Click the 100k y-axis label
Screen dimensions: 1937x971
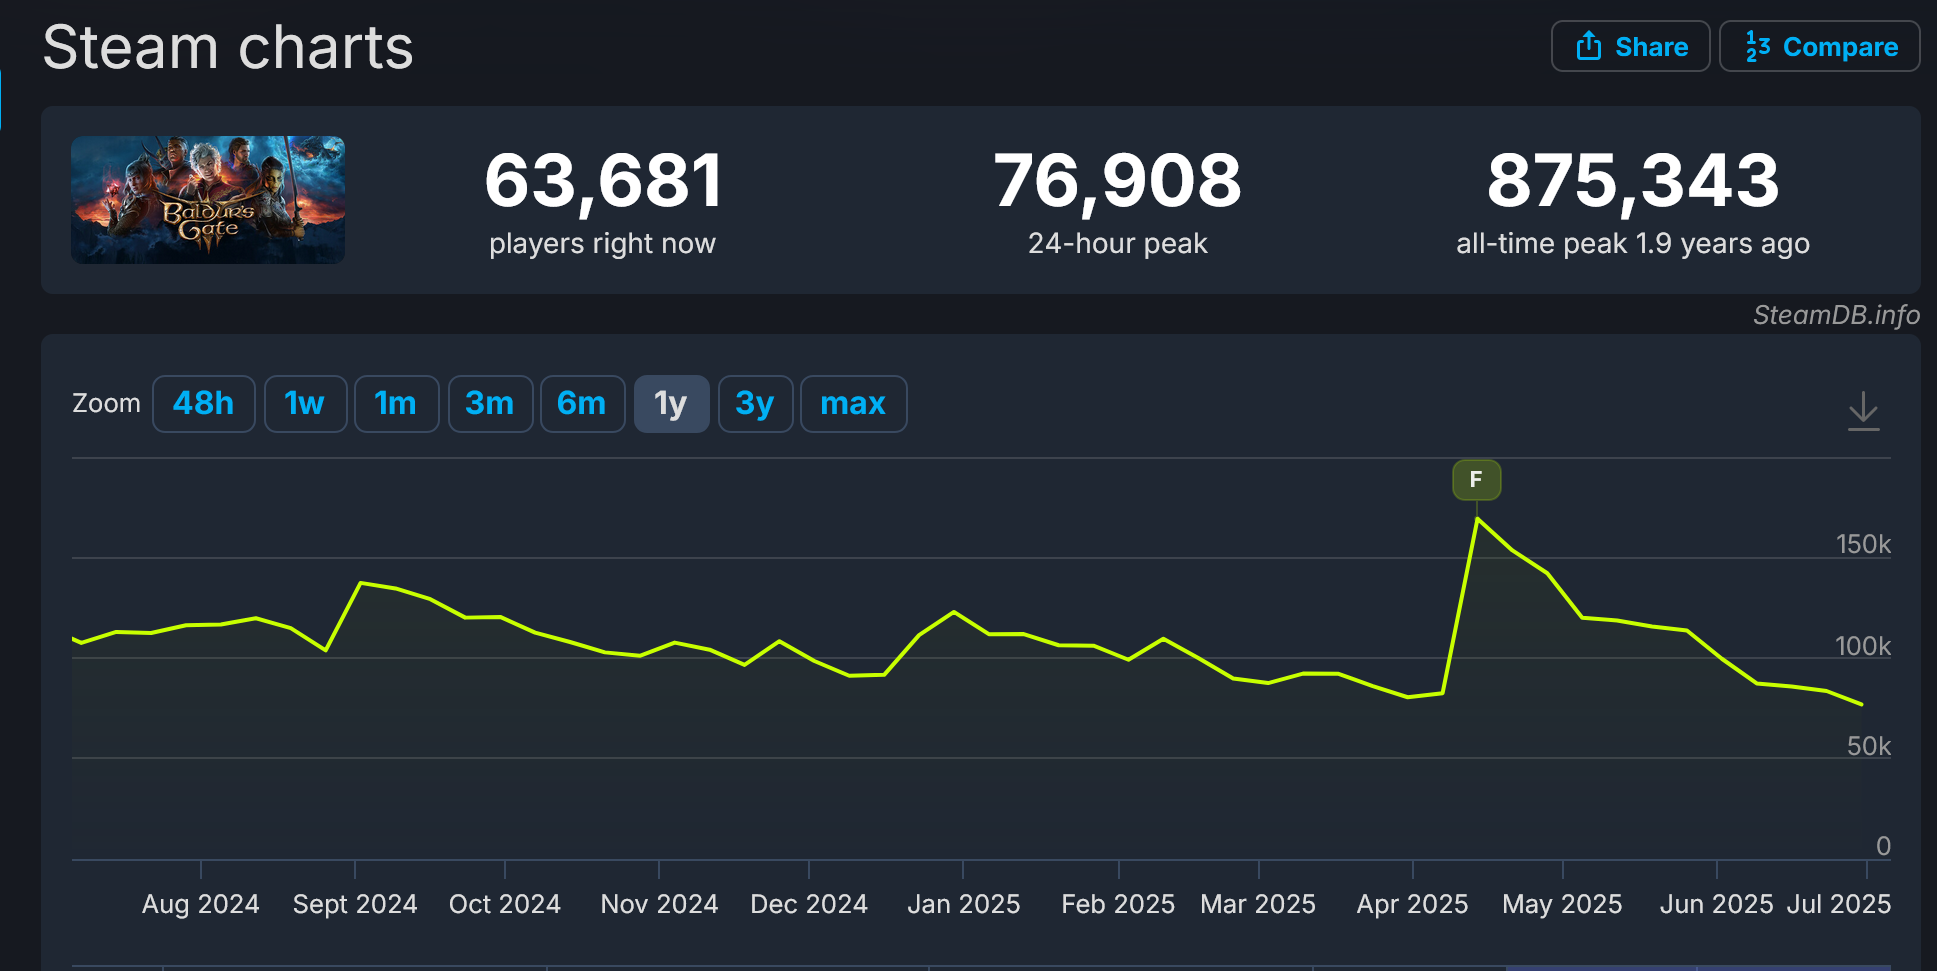pos(1863,646)
